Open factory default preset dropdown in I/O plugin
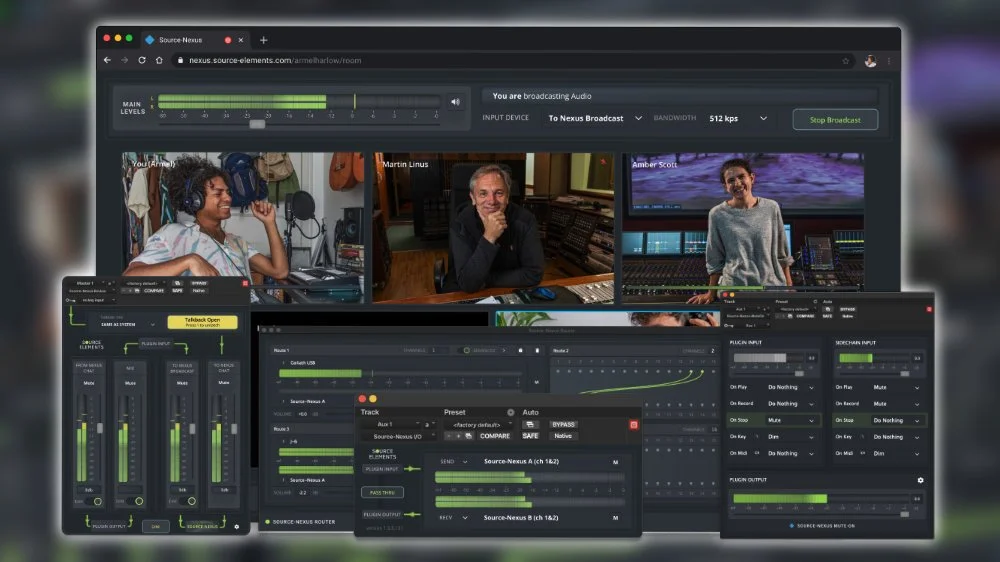The image size is (1000, 562). point(480,424)
